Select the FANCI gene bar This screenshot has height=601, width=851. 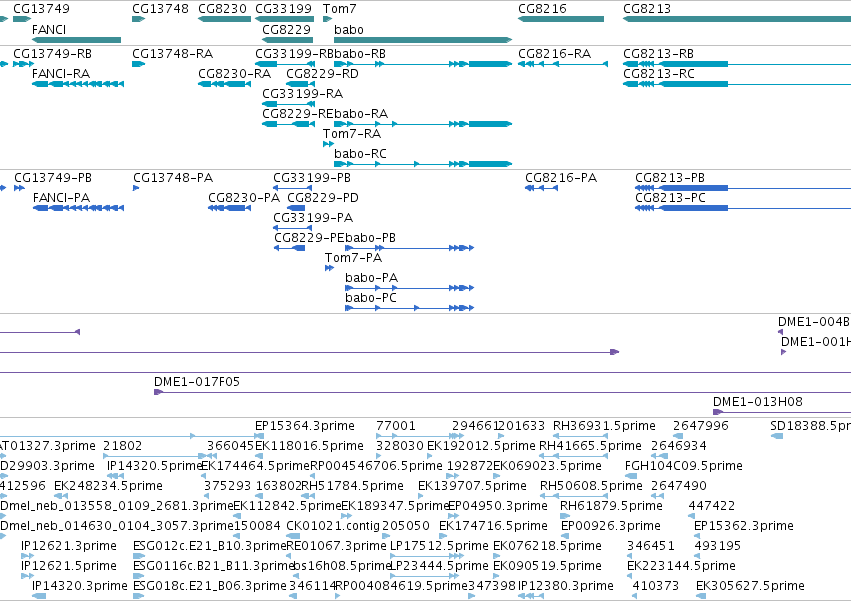coord(77,40)
